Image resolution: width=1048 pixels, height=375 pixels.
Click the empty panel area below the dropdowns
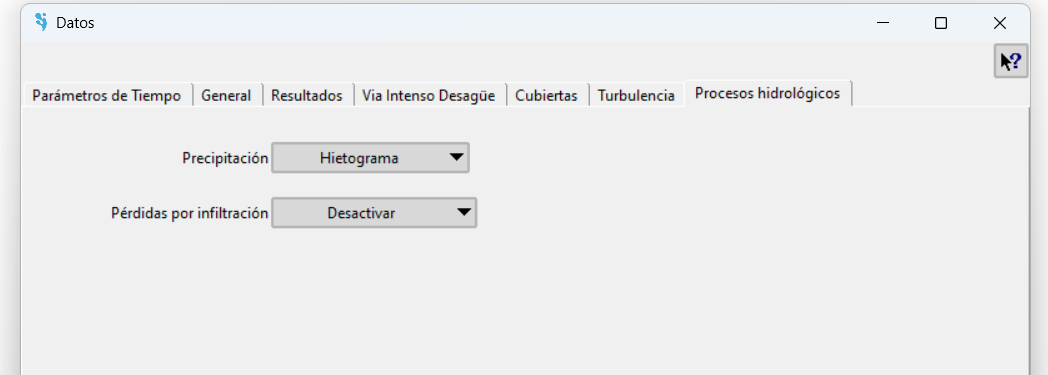coord(525,301)
